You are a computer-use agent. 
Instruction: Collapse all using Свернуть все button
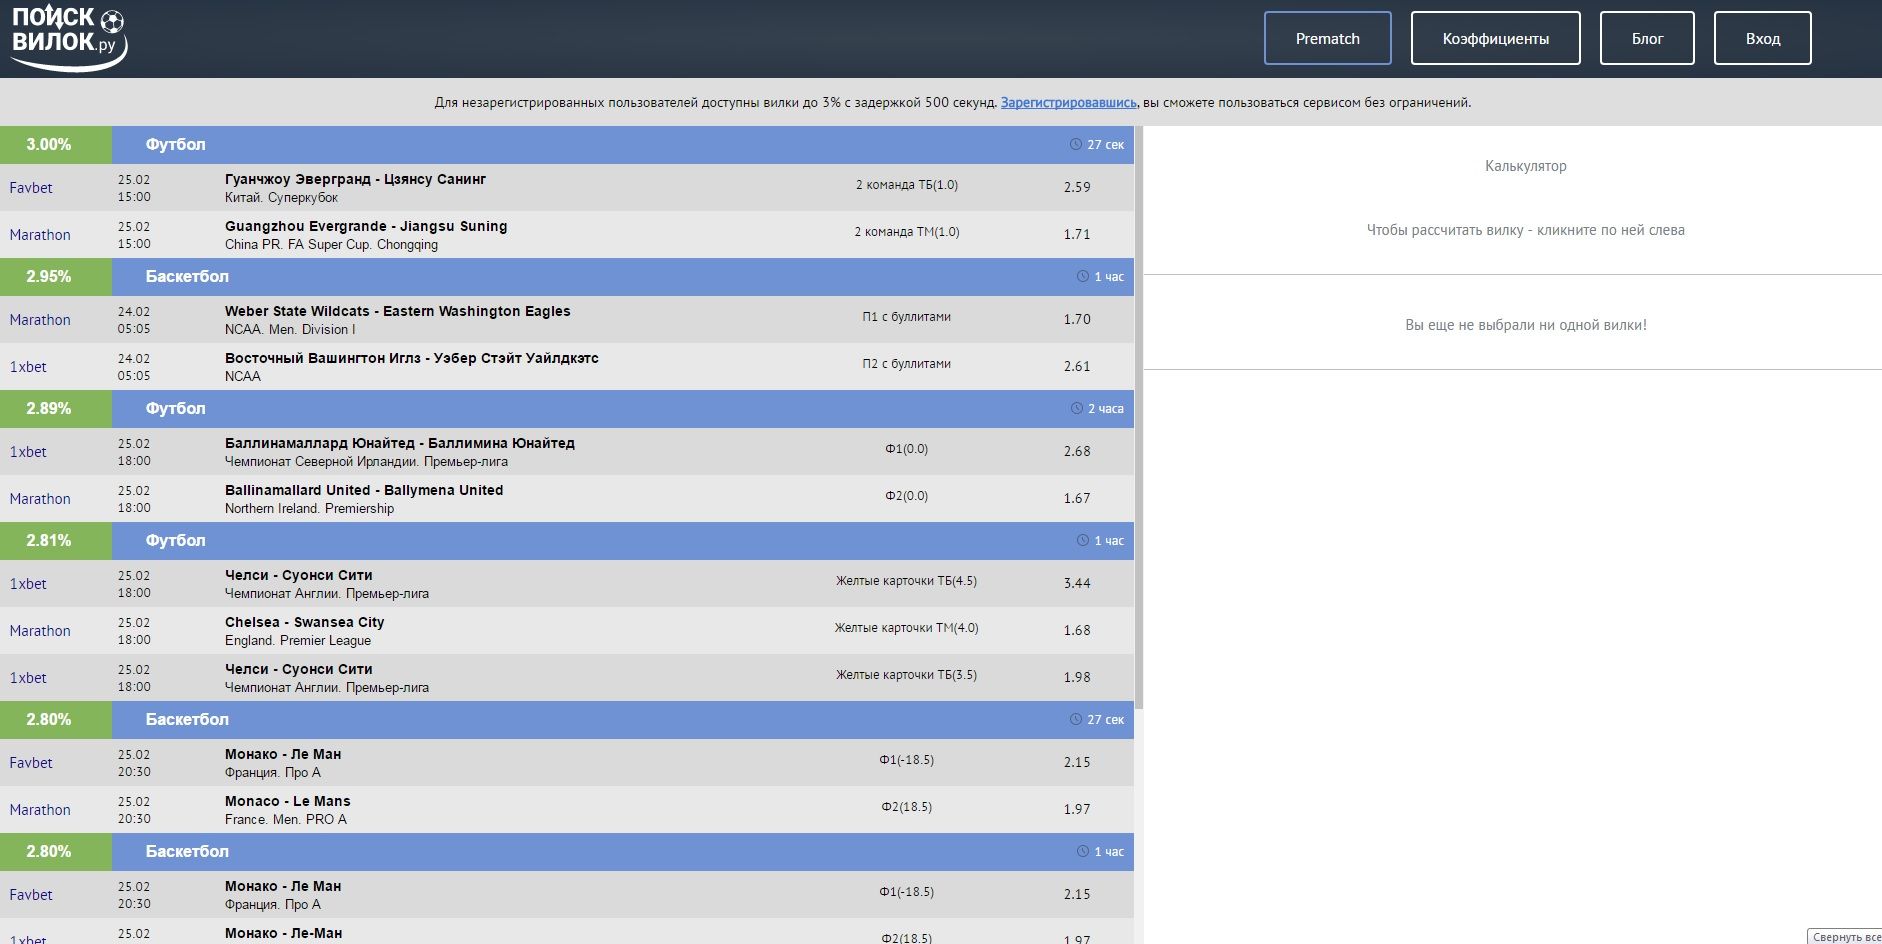pyautogui.click(x=1845, y=937)
